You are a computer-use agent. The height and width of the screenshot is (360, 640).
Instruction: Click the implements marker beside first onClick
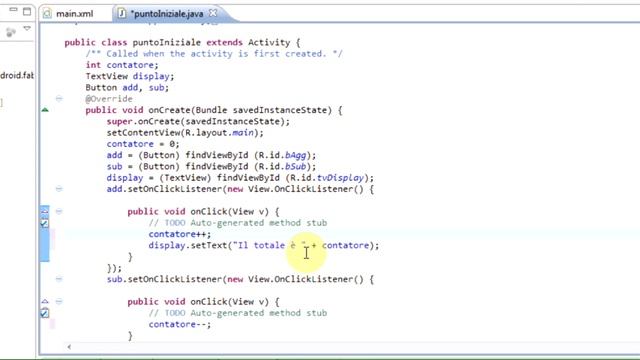click(x=45, y=211)
